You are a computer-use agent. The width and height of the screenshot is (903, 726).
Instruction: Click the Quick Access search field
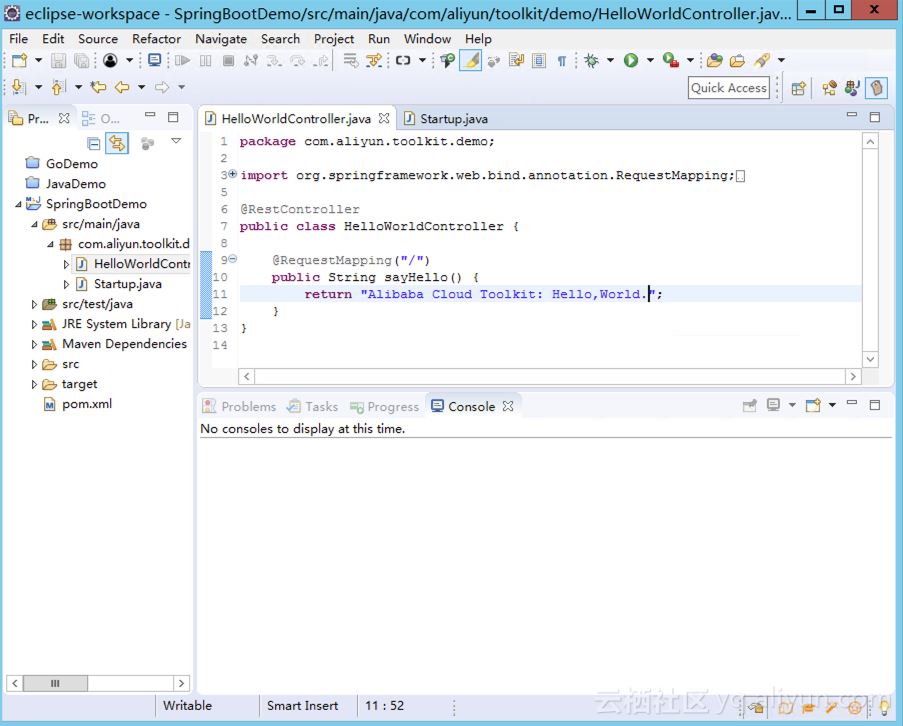tap(729, 88)
